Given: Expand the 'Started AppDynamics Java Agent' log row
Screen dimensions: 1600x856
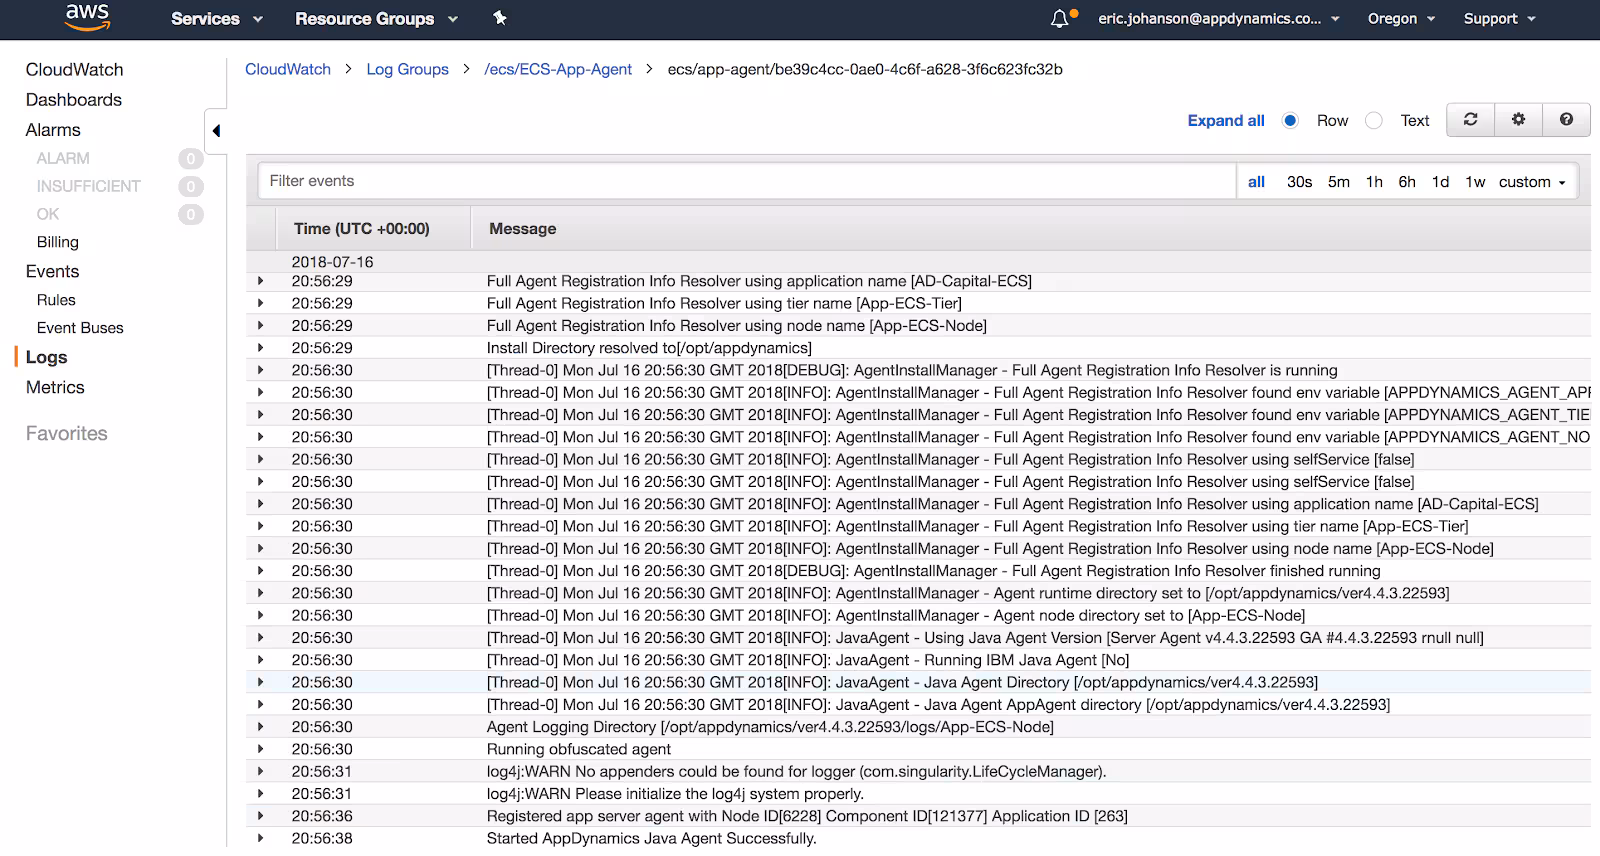Looking at the screenshot, I should coord(261,838).
